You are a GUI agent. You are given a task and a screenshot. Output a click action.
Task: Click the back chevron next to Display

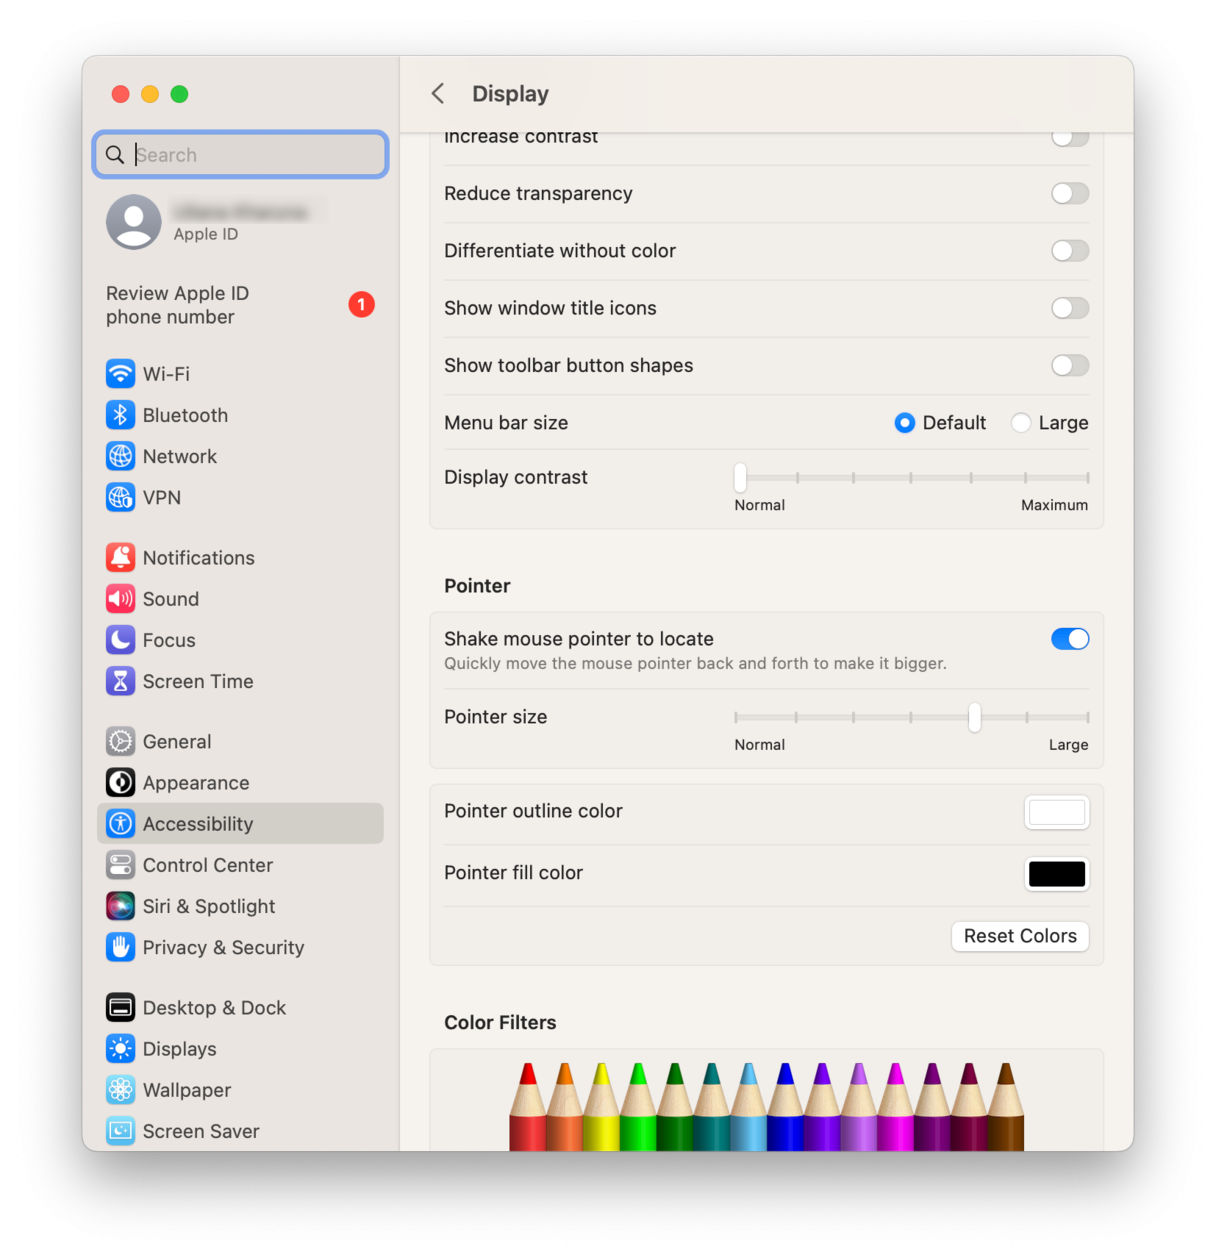[438, 93]
